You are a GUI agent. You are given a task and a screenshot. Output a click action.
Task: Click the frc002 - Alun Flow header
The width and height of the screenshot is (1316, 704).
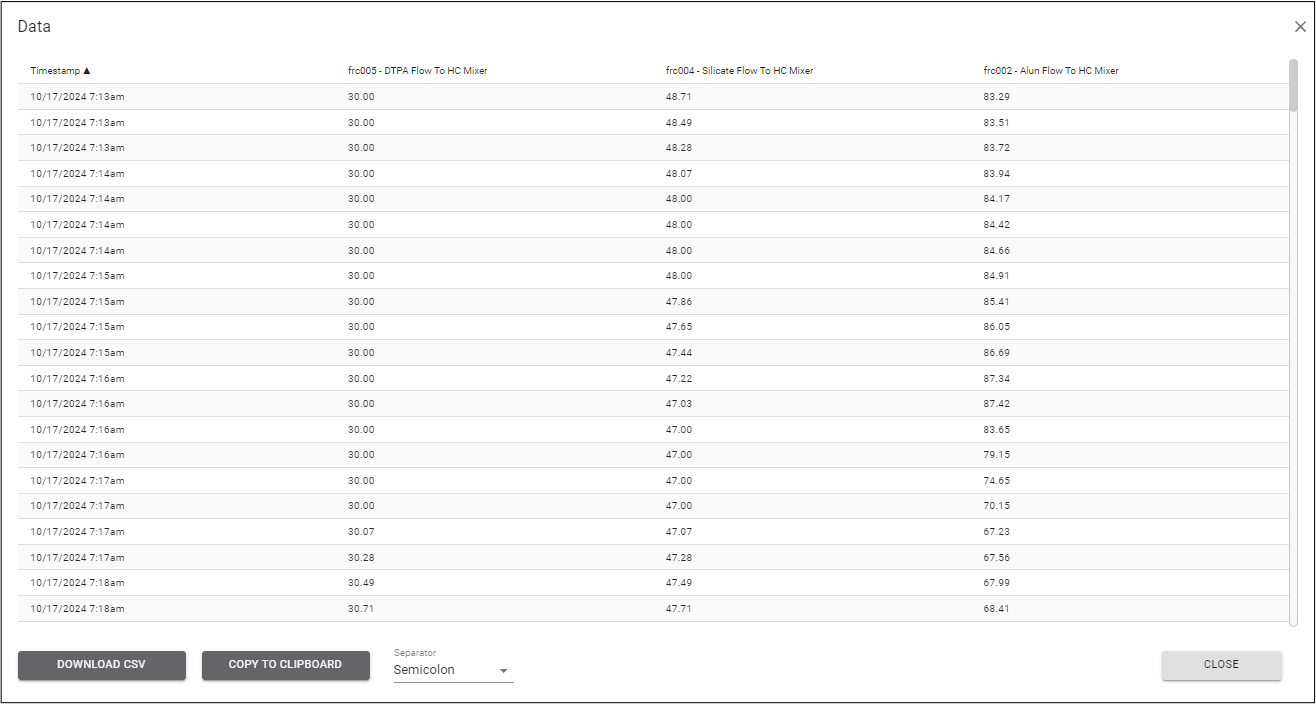[x=1051, y=70]
